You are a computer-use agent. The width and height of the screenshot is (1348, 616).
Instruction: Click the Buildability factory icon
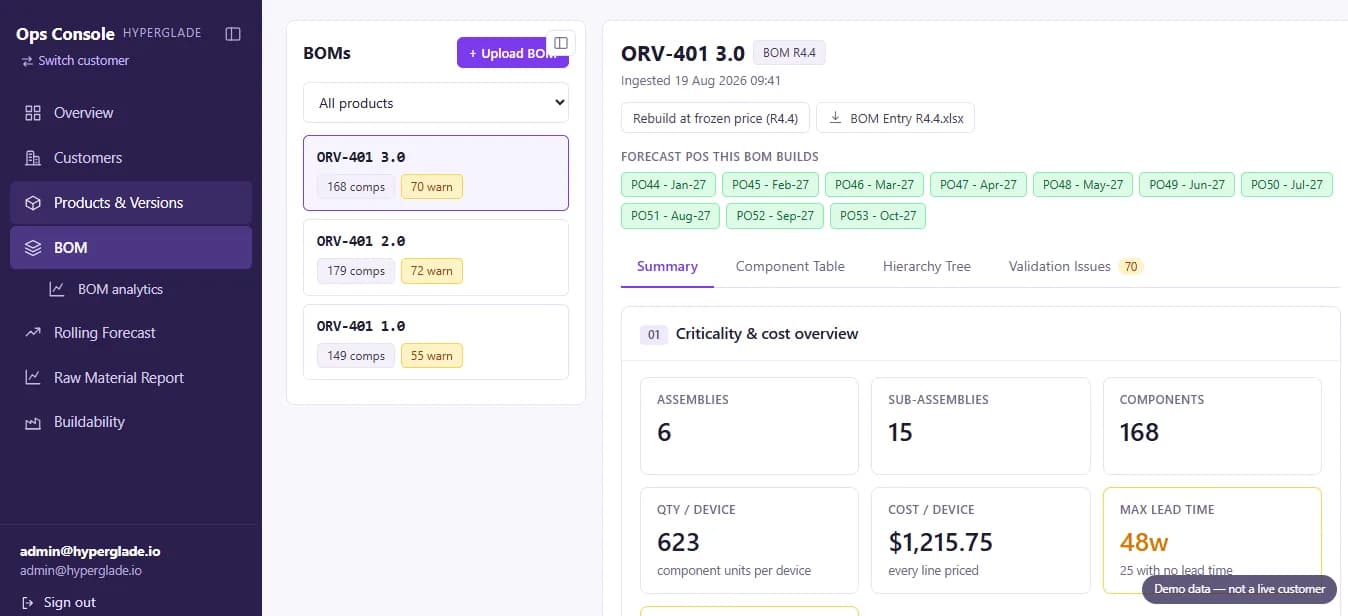[33, 422]
